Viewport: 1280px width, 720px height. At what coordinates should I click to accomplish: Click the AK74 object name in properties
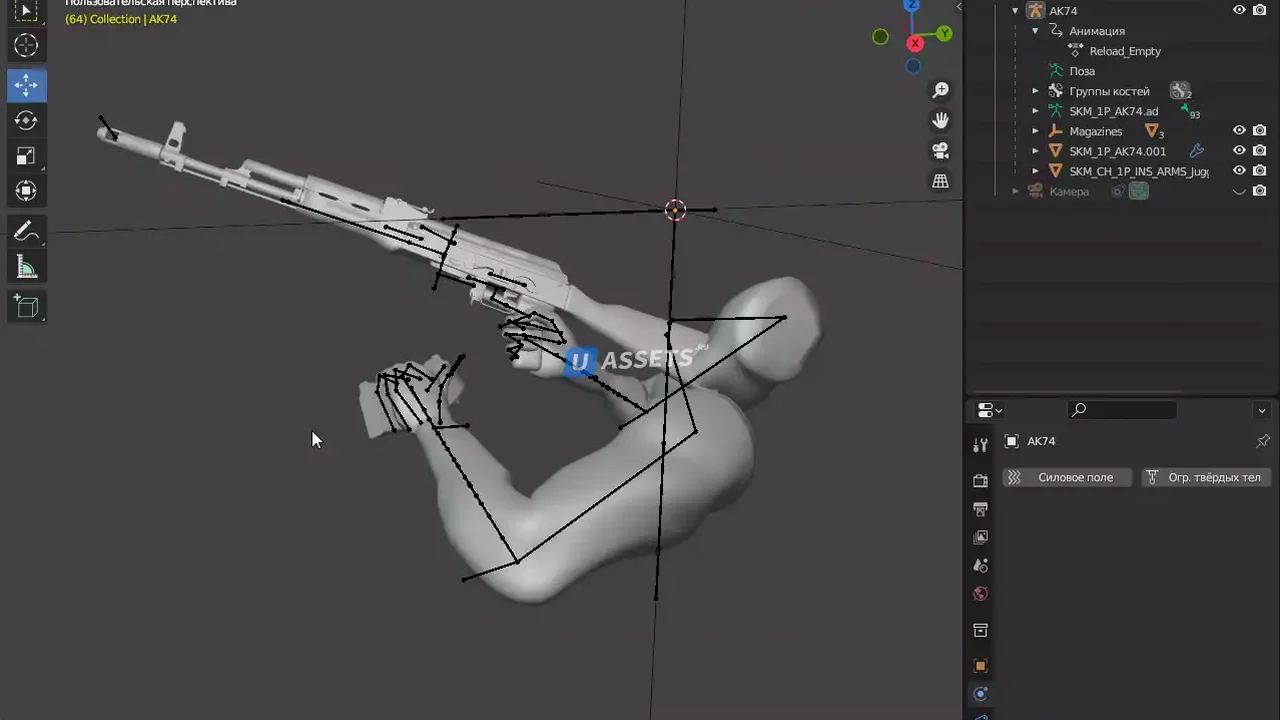coord(1041,441)
